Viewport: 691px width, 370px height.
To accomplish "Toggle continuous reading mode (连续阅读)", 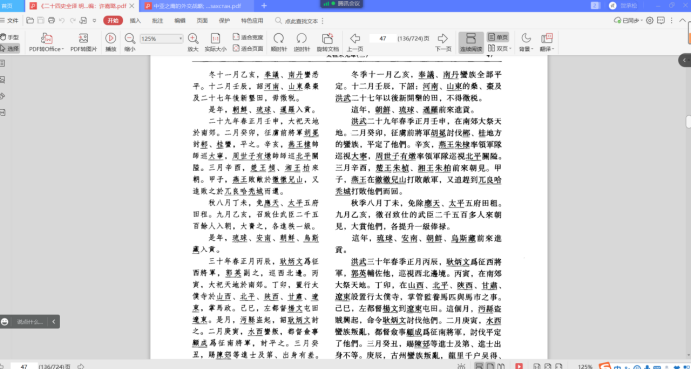I will tap(471, 42).
